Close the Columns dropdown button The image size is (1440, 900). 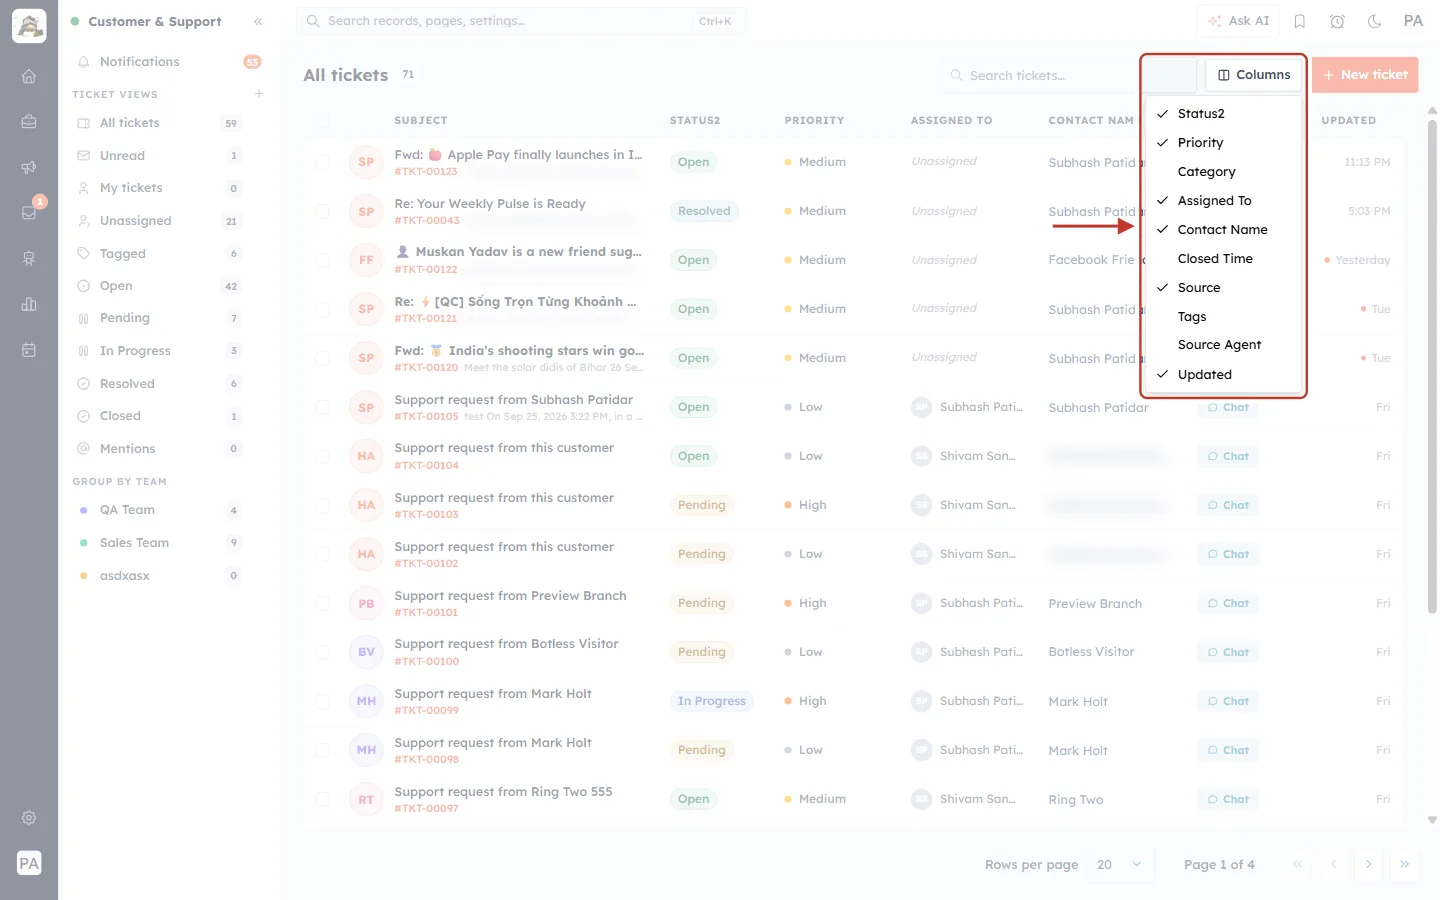tap(1254, 75)
